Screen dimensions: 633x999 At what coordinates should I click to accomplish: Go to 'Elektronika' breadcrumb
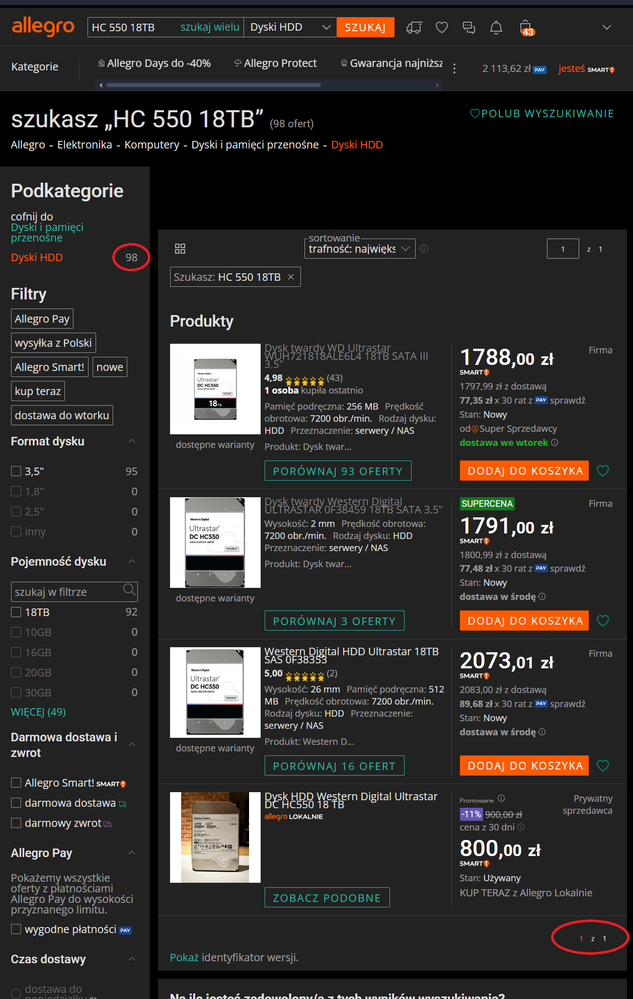click(85, 145)
